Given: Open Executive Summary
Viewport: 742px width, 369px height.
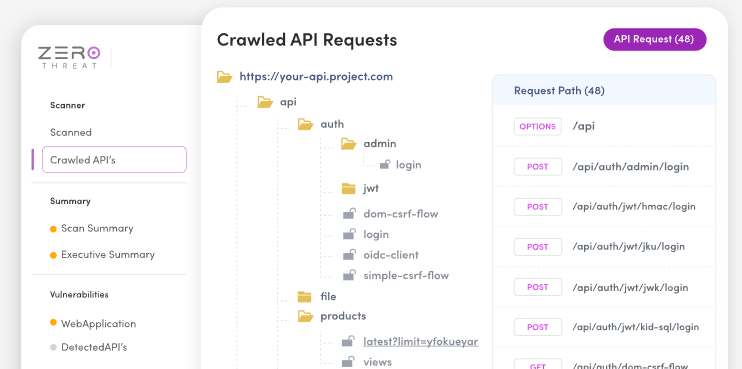Looking at the screenshot, I should coord(108,255).
